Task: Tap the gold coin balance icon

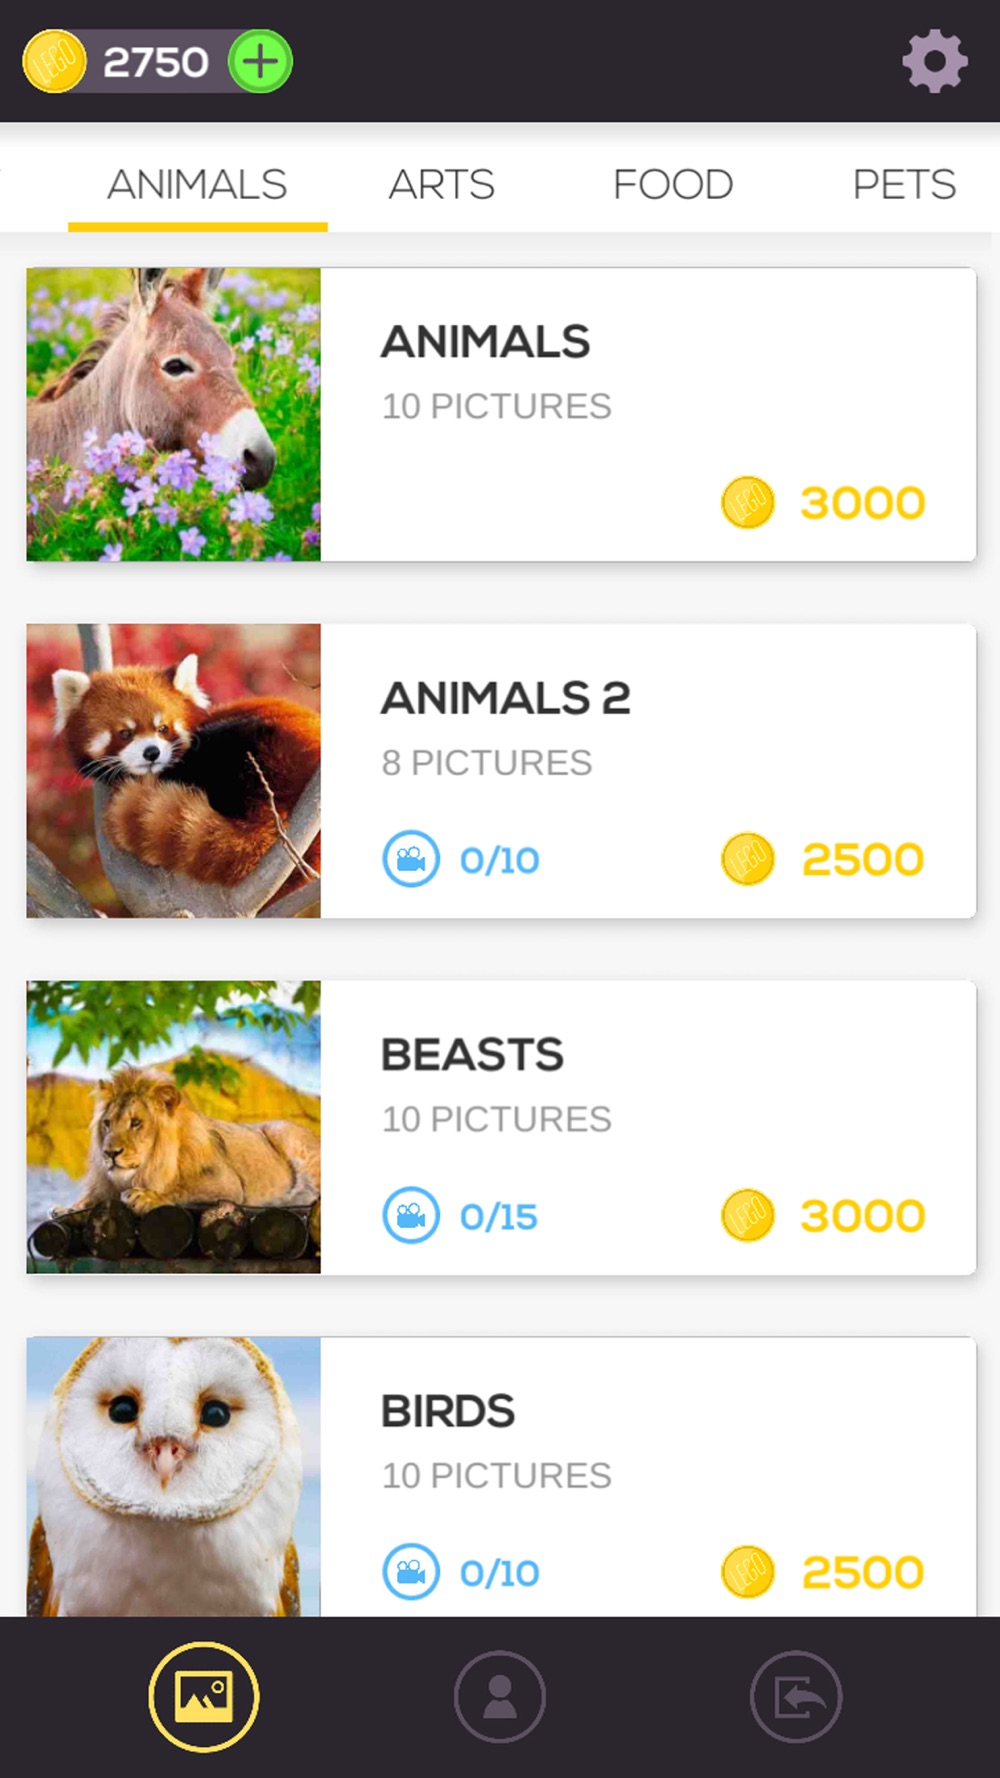Action: point(54,61)
